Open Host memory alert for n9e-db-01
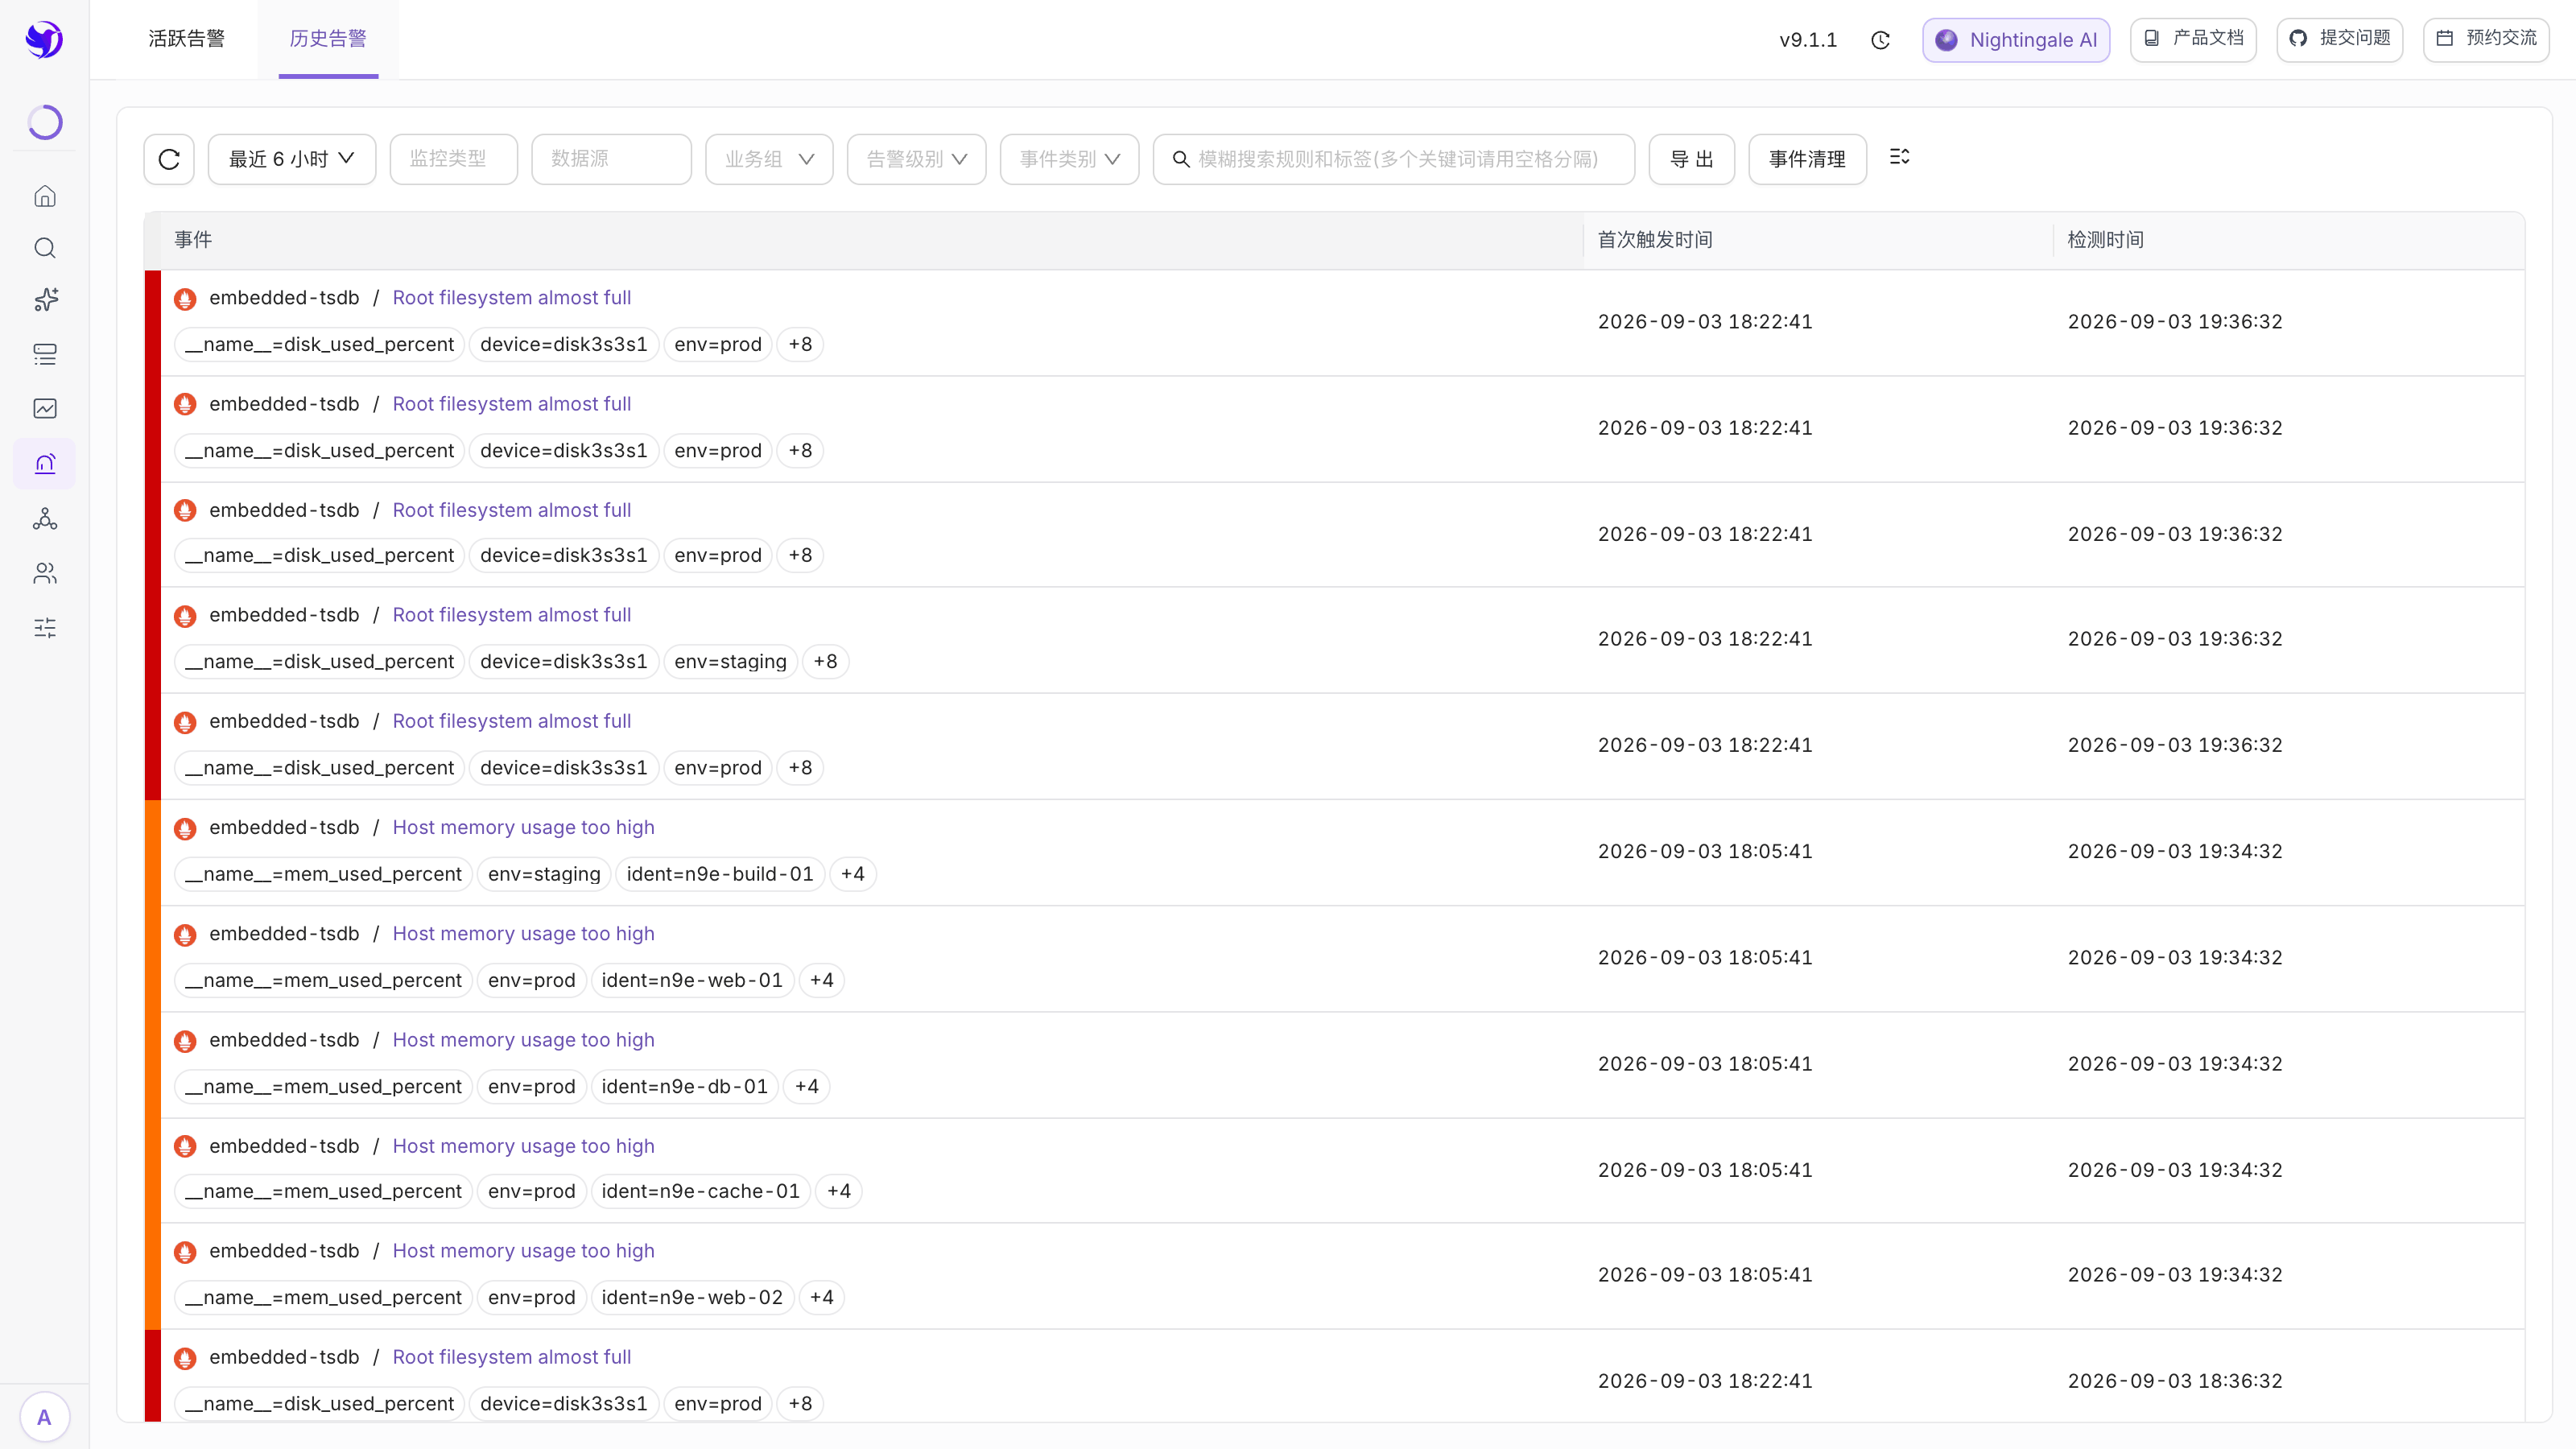This screenshot has width=2576, height=1449. (523, 1040)
